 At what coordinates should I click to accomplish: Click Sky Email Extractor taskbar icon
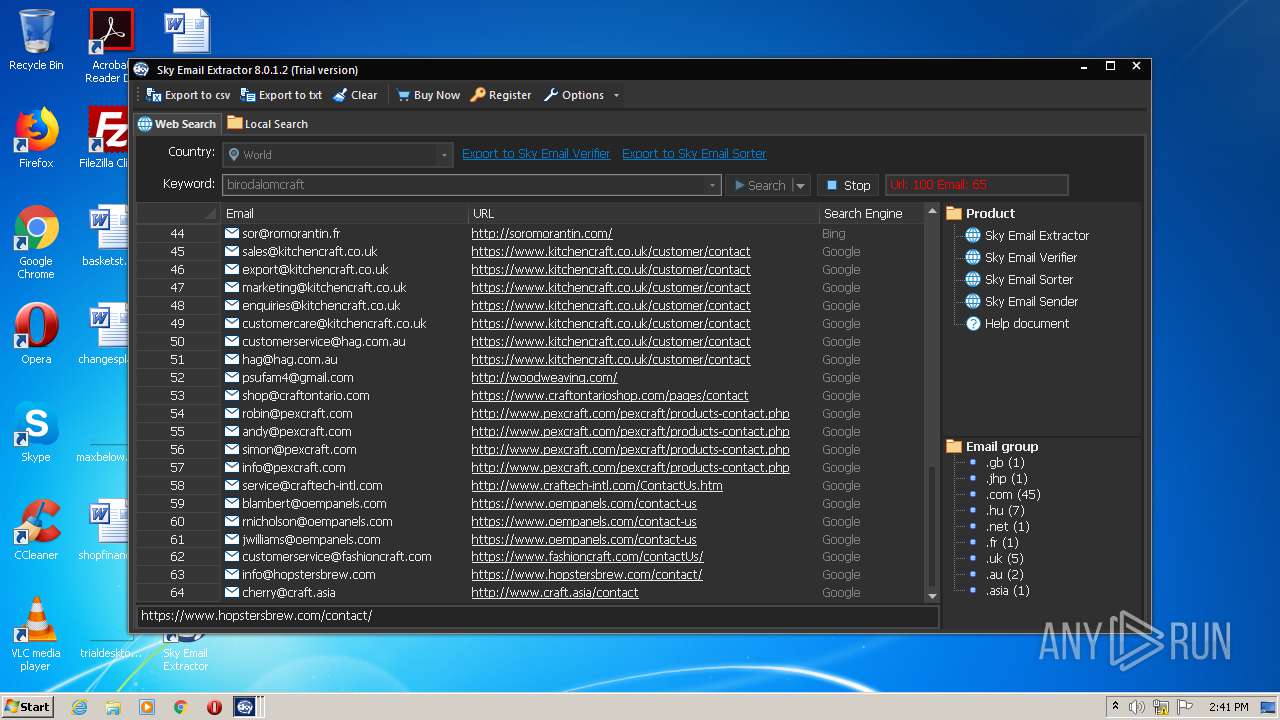click(x=245, y=707)
